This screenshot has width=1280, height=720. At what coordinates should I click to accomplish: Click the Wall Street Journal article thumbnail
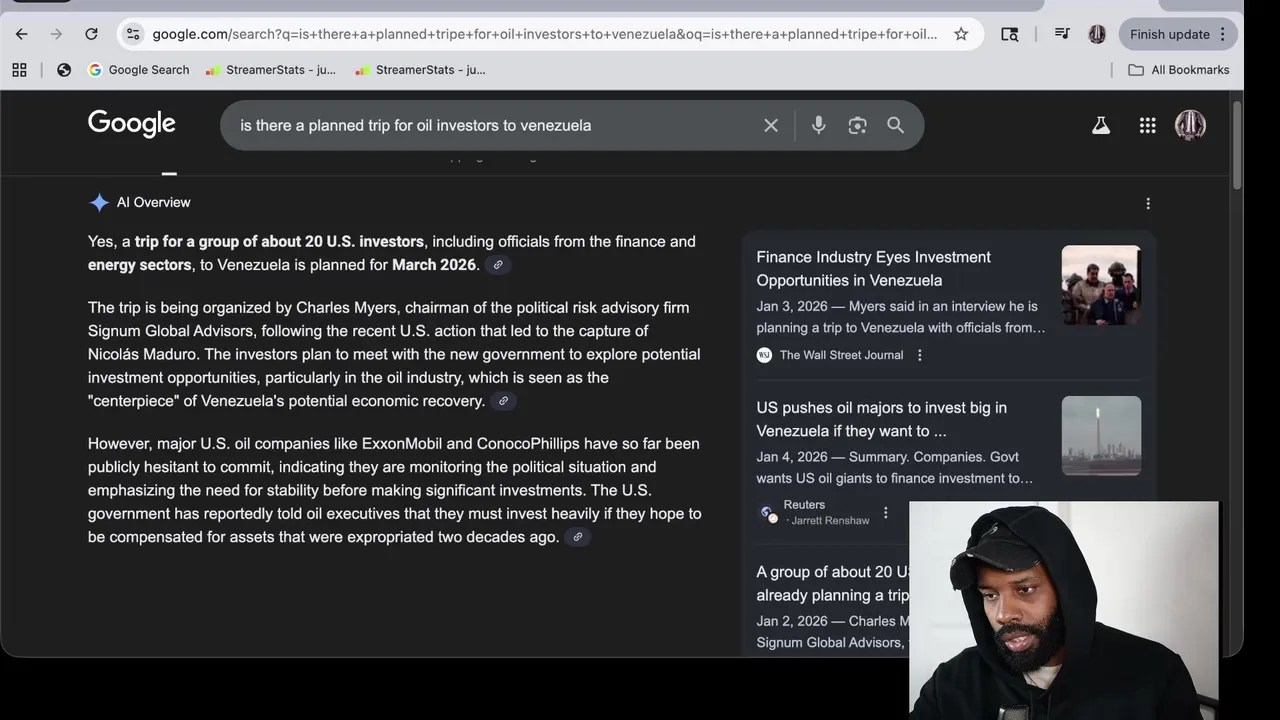point(1101,285)
